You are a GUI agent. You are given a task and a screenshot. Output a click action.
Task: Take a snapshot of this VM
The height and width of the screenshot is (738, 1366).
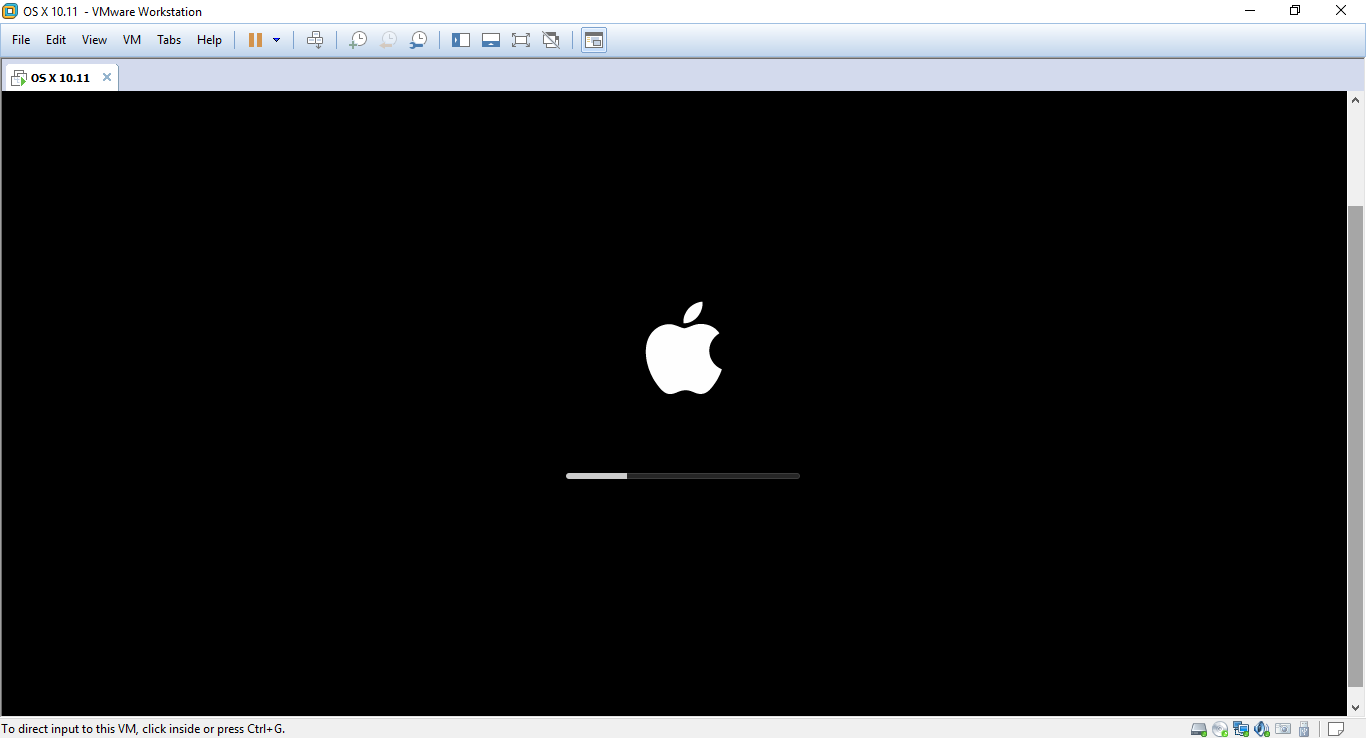(357, 40)
